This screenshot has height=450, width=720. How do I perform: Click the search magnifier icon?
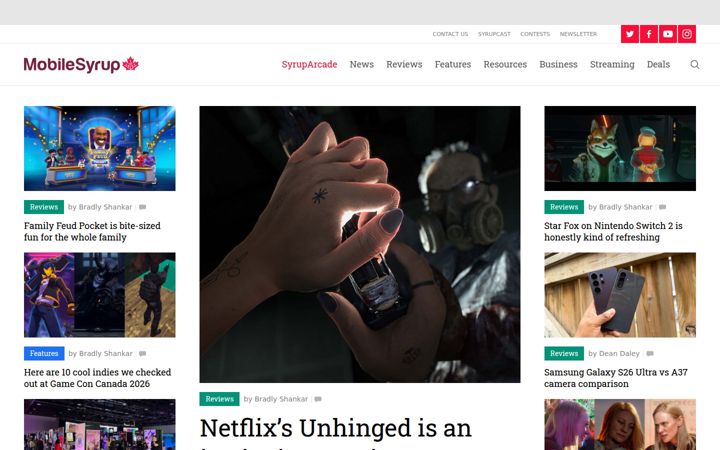click(695, 64)
